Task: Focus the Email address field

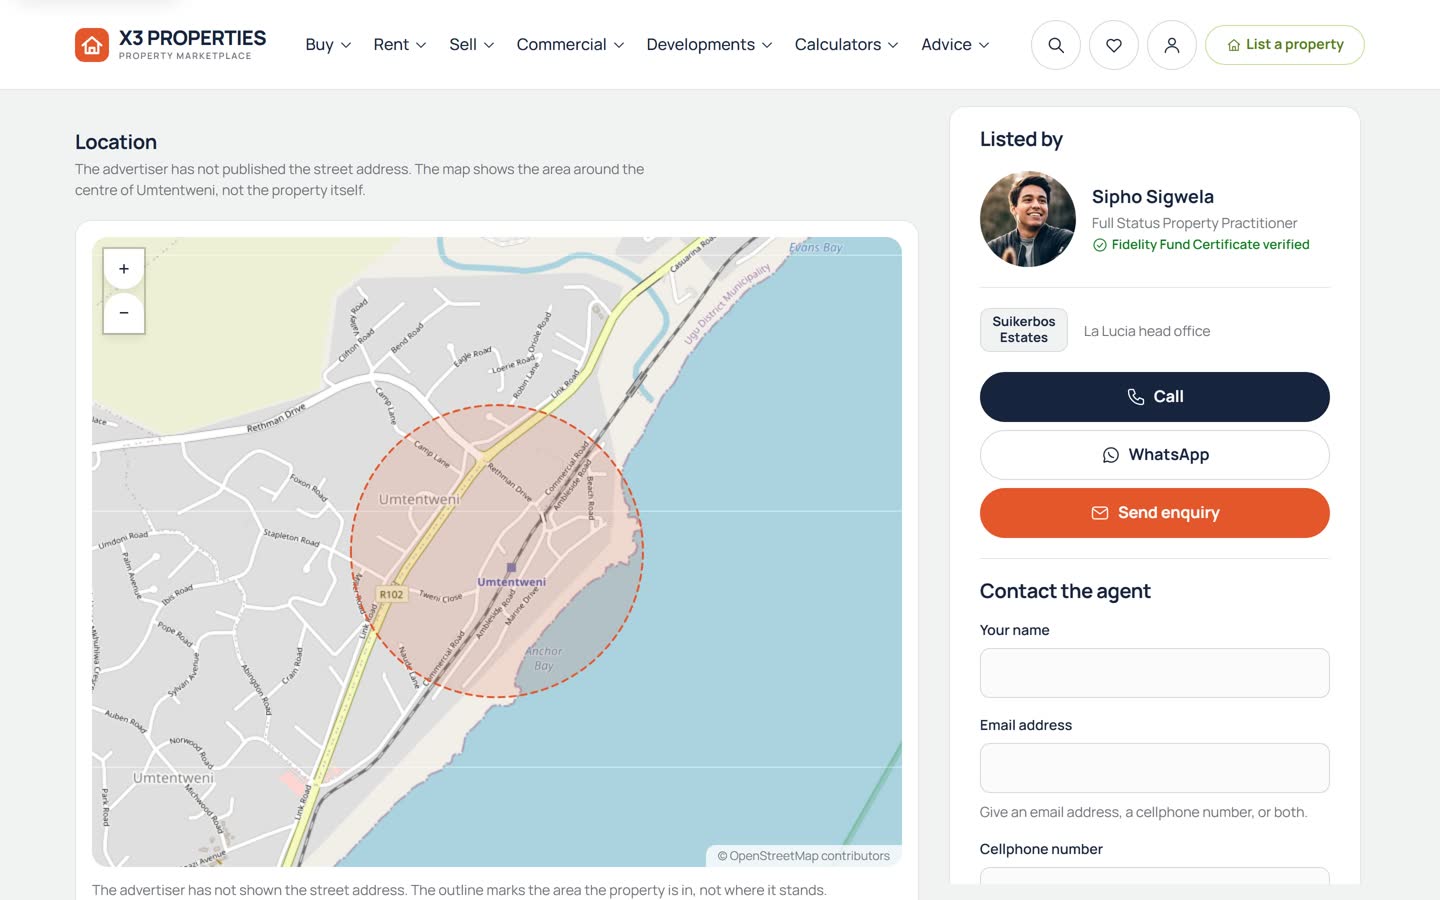Action: tap(1155, 768)
